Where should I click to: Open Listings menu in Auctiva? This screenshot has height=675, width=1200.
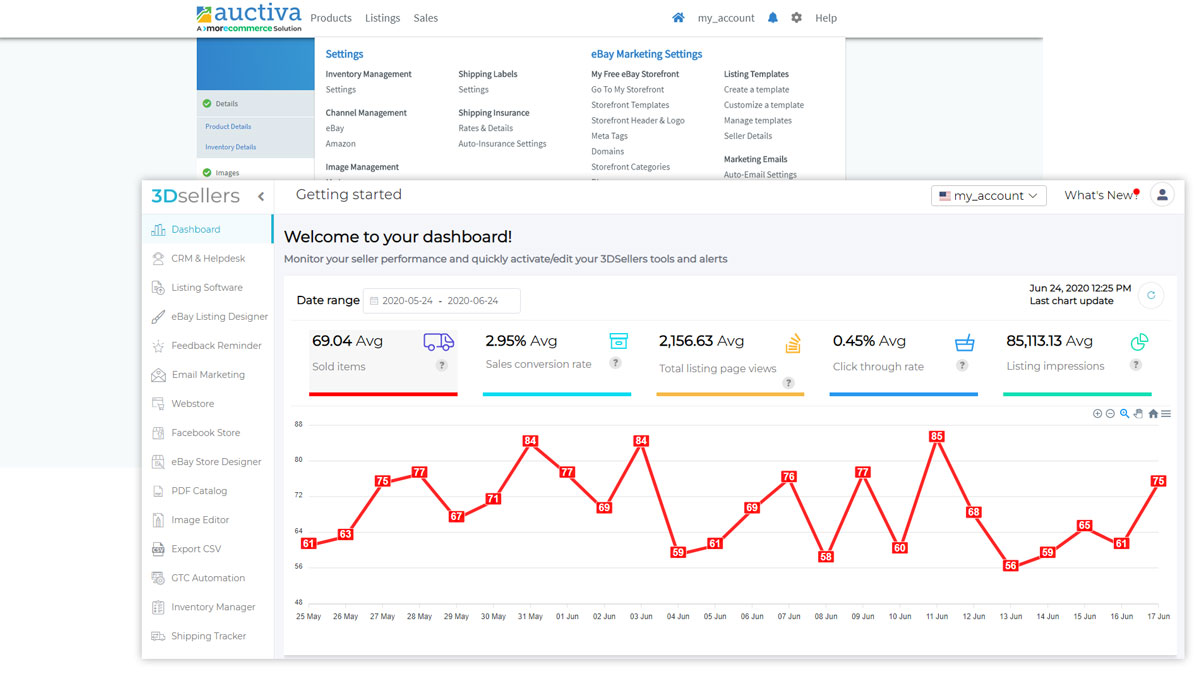coord(382,18)
